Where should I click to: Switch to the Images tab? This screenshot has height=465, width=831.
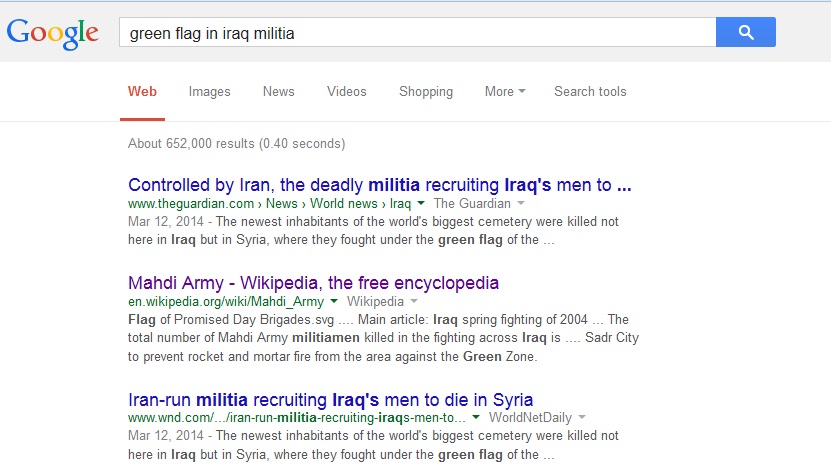tap(209, 92)
